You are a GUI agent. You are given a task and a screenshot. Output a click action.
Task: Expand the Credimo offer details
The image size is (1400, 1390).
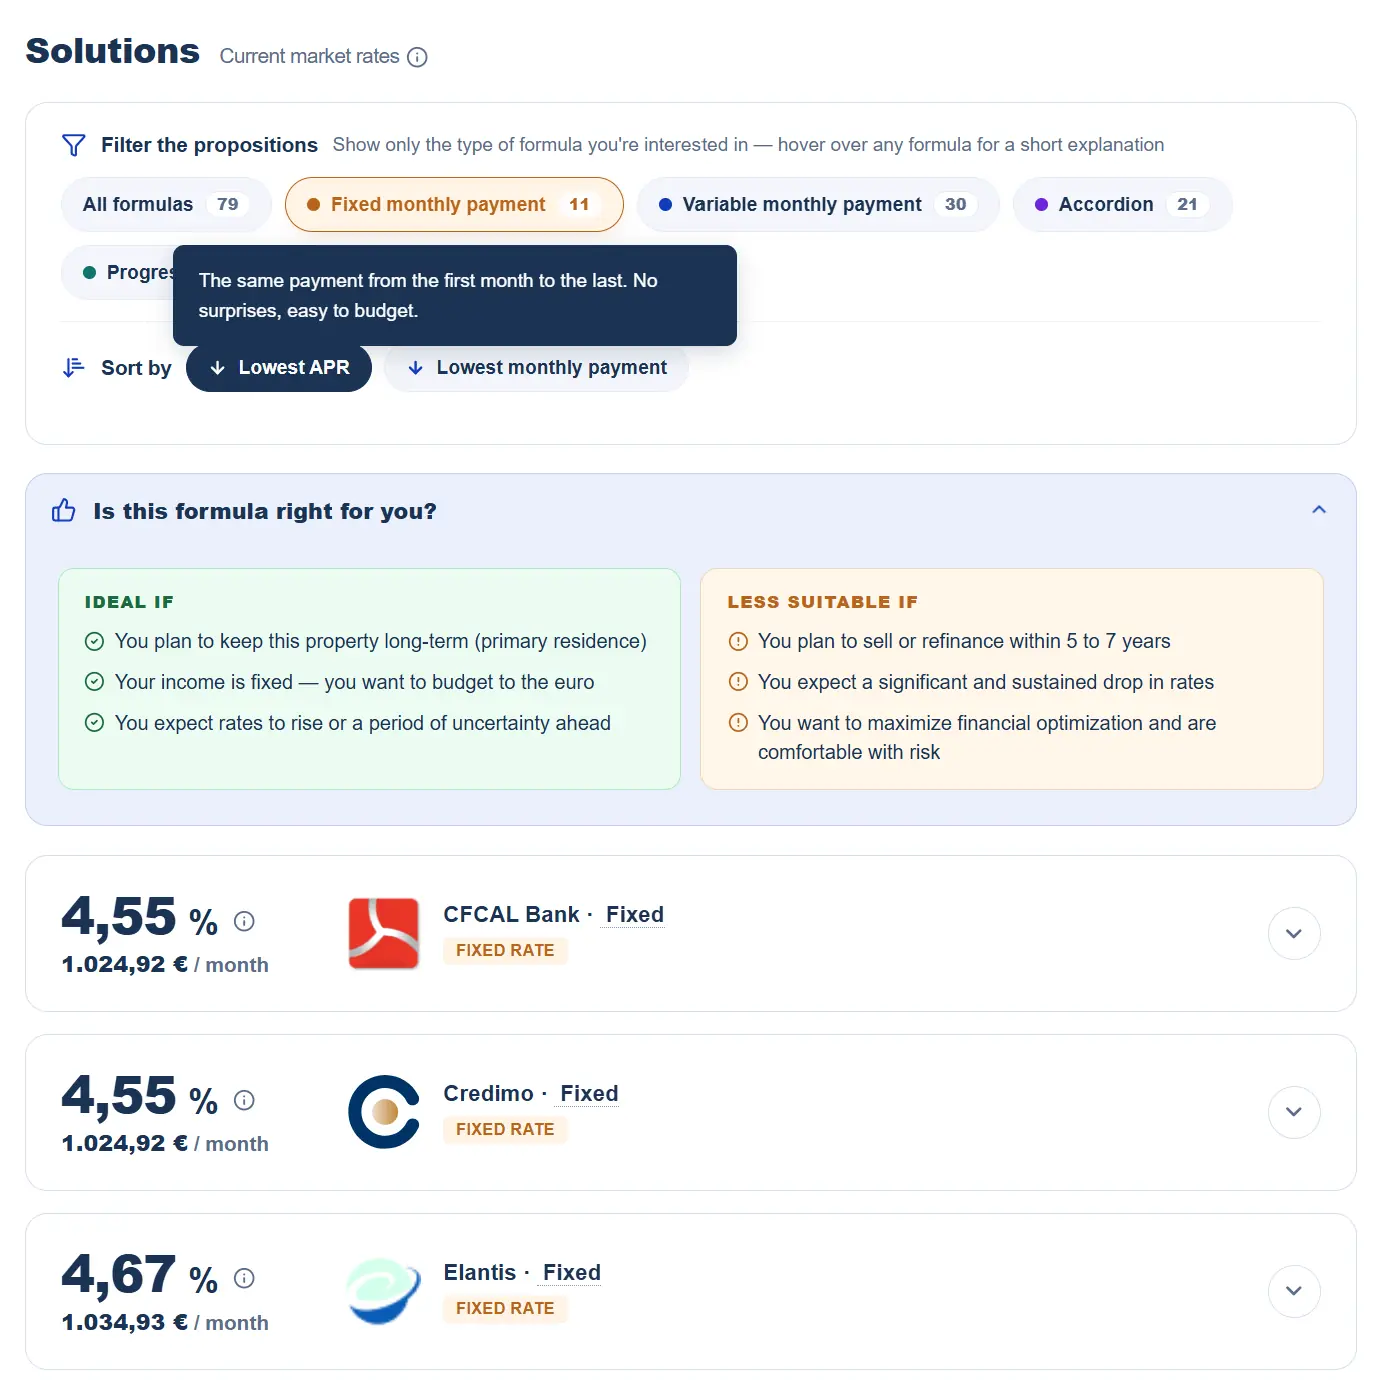tap(1294, 1112)
